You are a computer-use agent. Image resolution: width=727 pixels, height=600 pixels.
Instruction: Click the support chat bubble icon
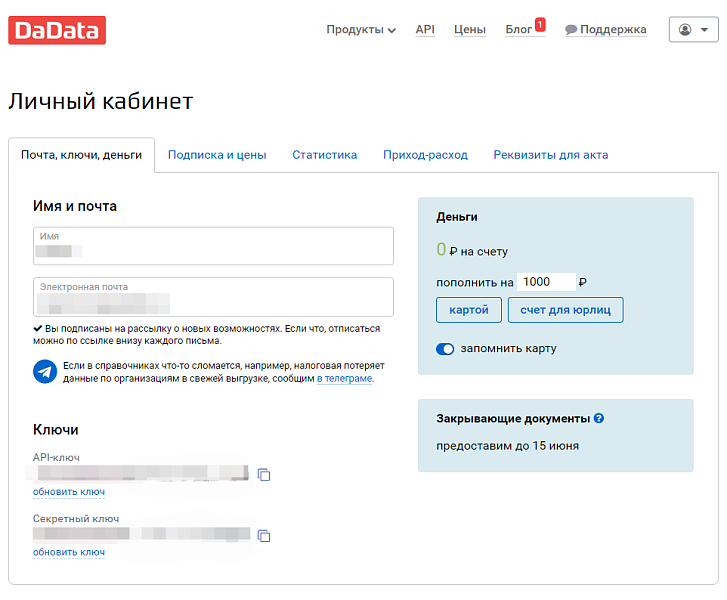pyautogui.click(x=571, y=30)
